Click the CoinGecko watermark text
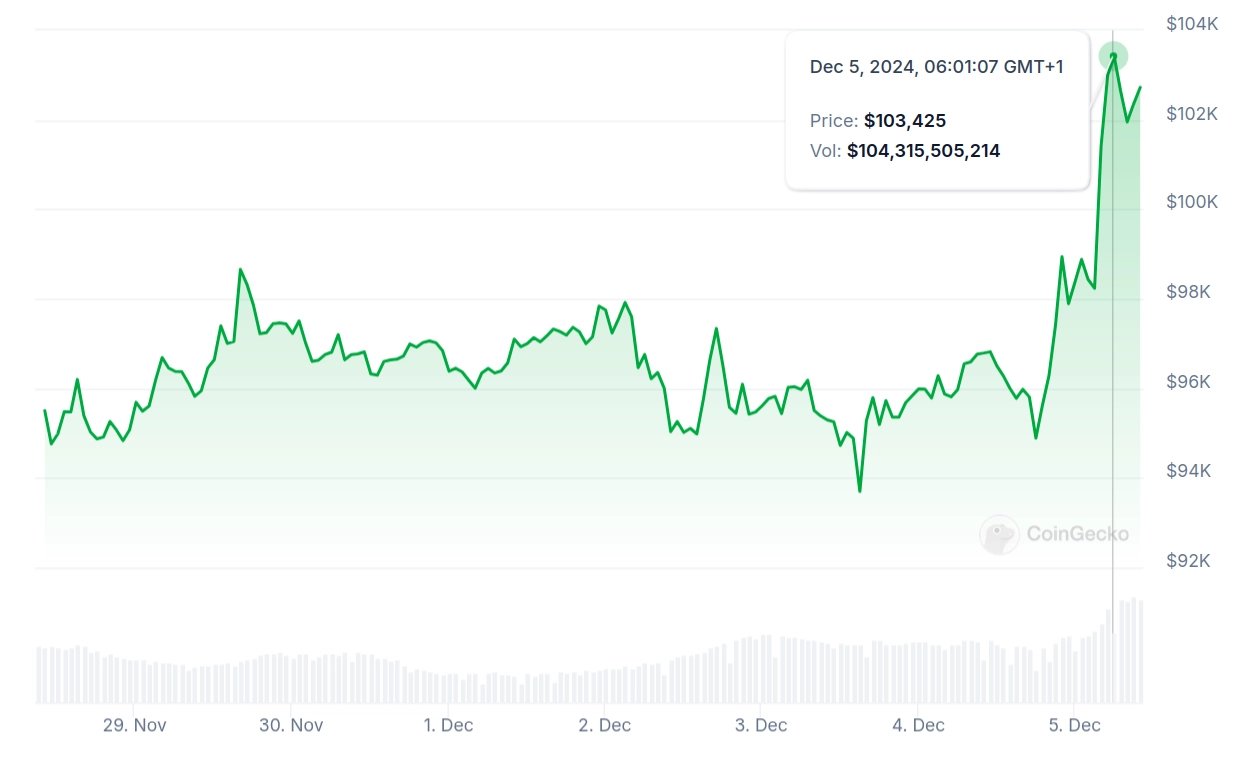This screenshot has height=767, width=1236. coord(1077,534)
